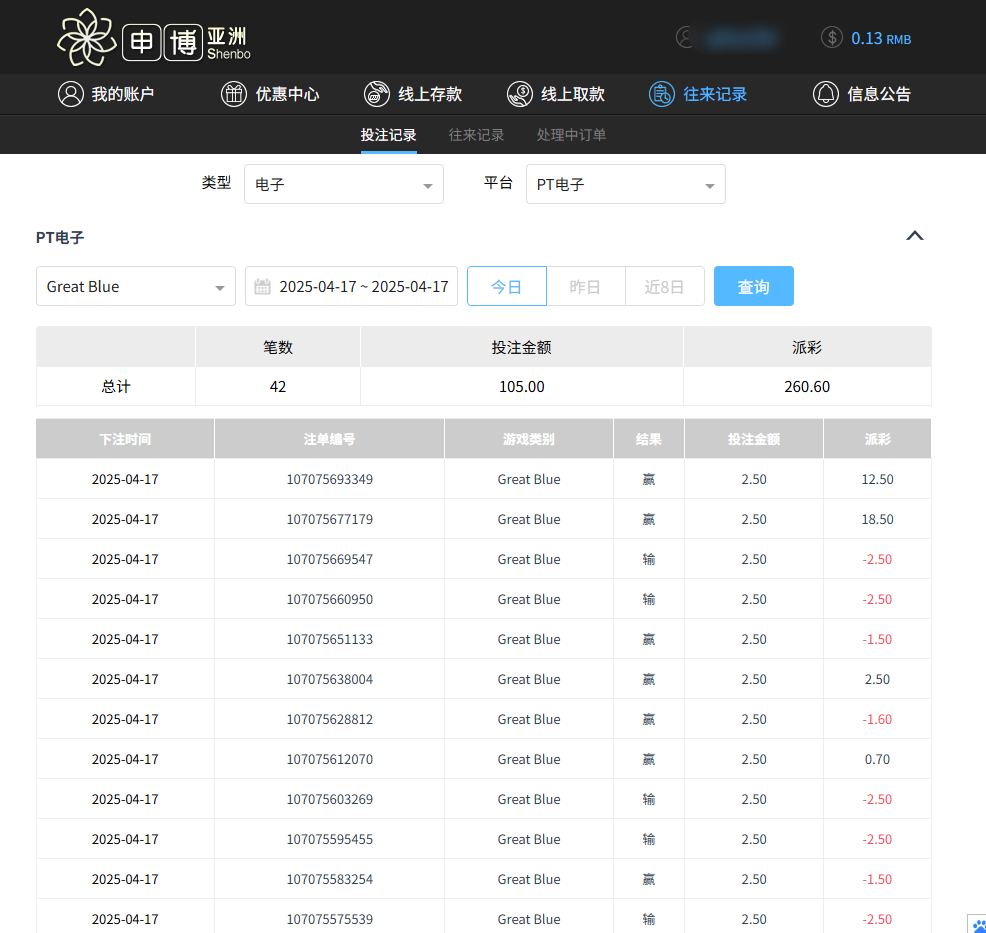Open the 处理中订单 tab

[570, 134]
